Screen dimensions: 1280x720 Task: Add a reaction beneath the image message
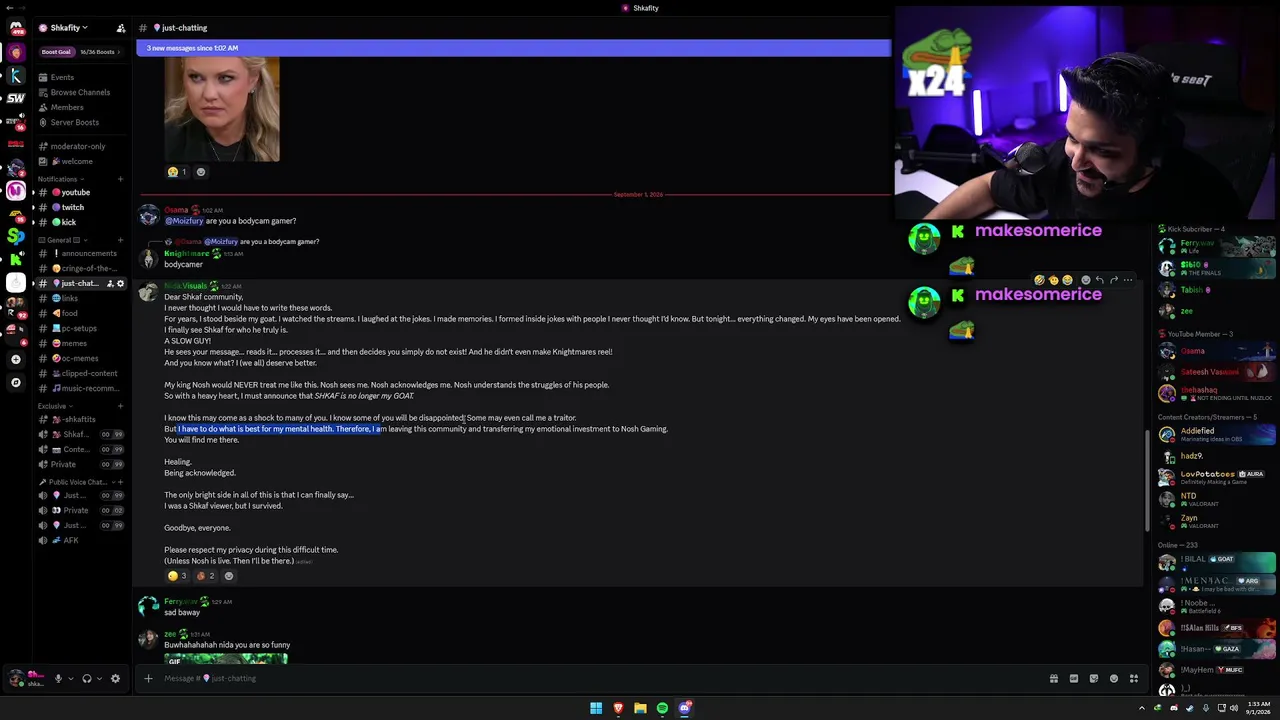click(x=201, y=172)
